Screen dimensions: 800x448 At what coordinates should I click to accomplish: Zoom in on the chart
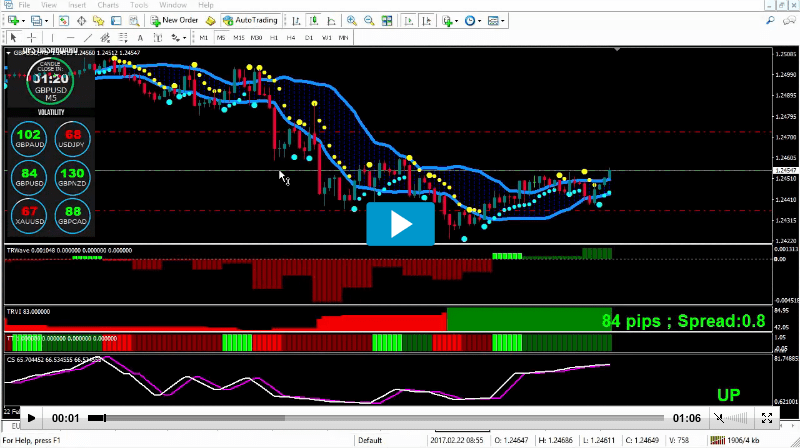[352, 20]
